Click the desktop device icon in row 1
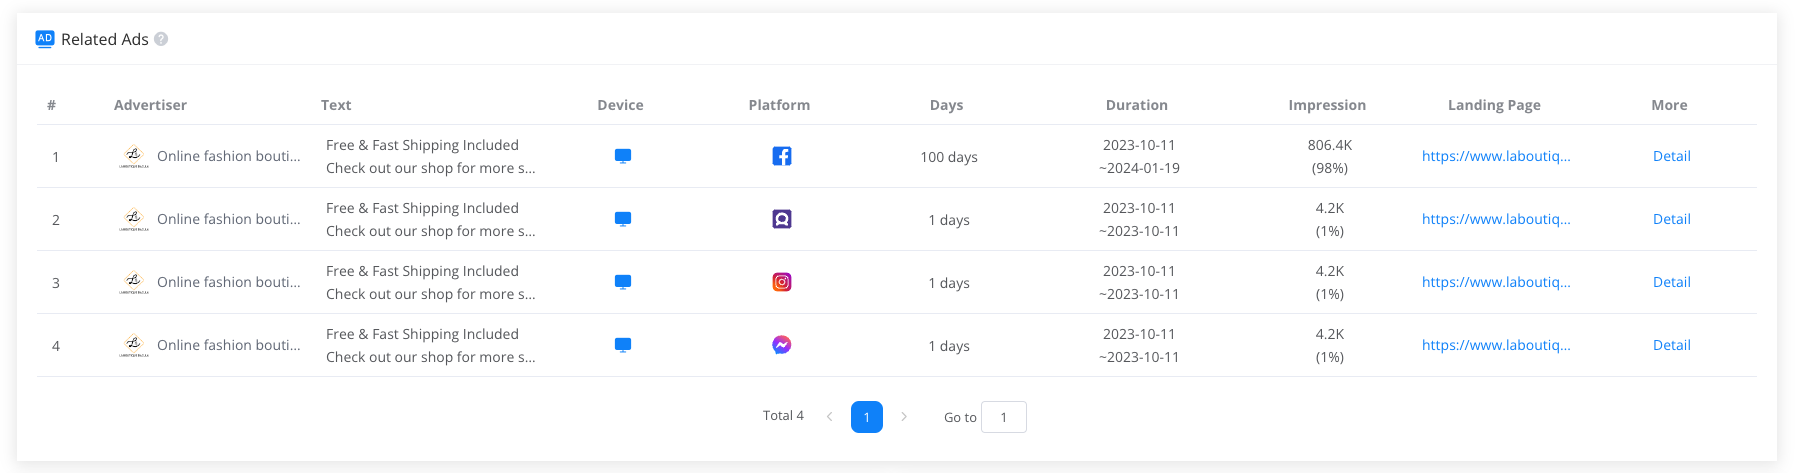 click(x=623, y=156)
